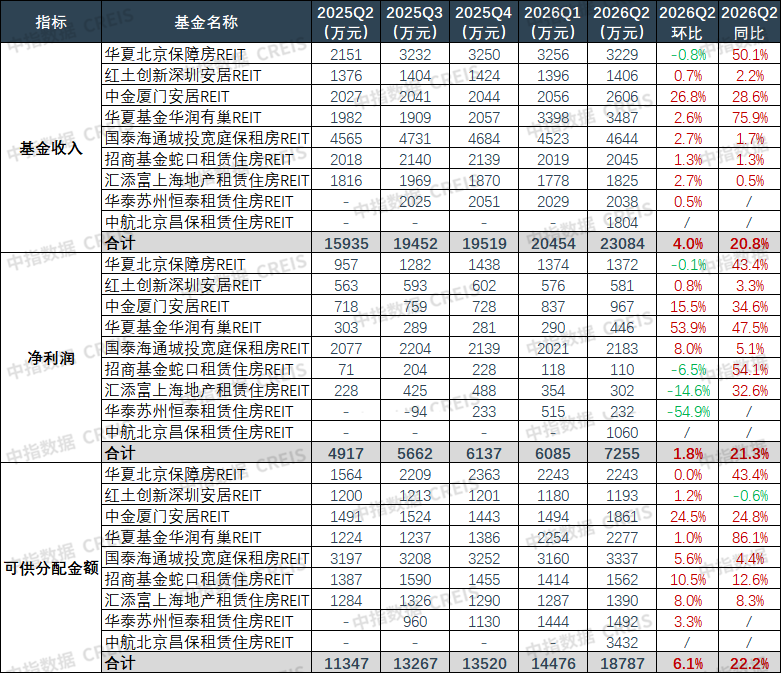Click the cell showing 957
This screenshot has height=673, width=781.
[x=346, y=264]
